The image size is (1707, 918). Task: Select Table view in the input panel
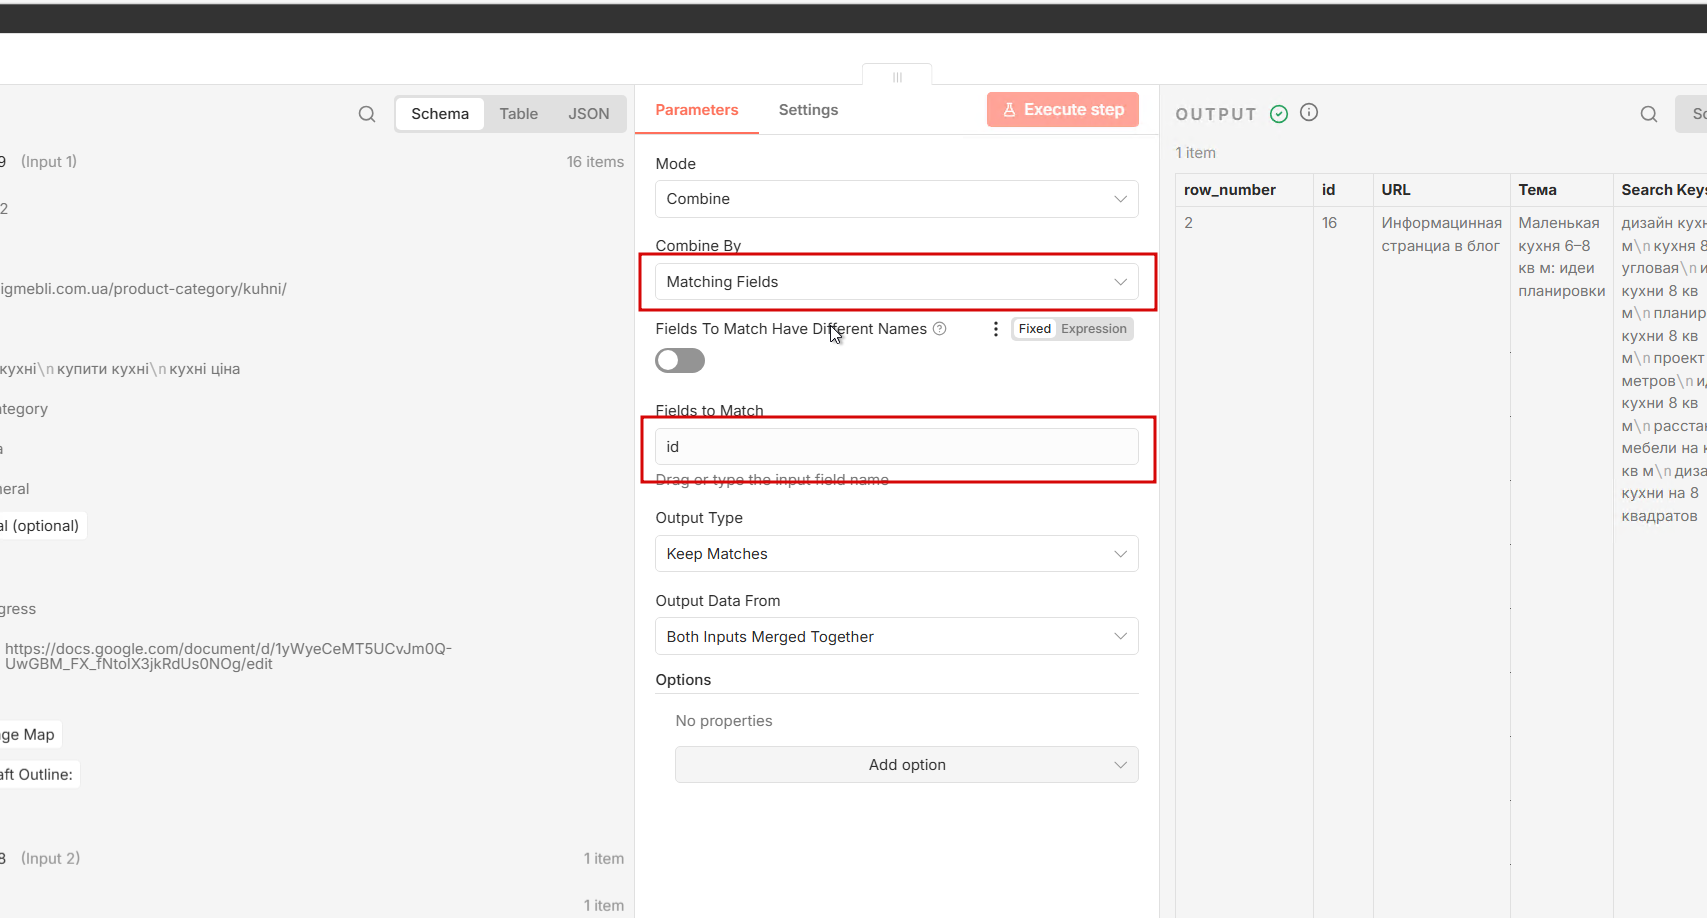(x=519, y=114)
